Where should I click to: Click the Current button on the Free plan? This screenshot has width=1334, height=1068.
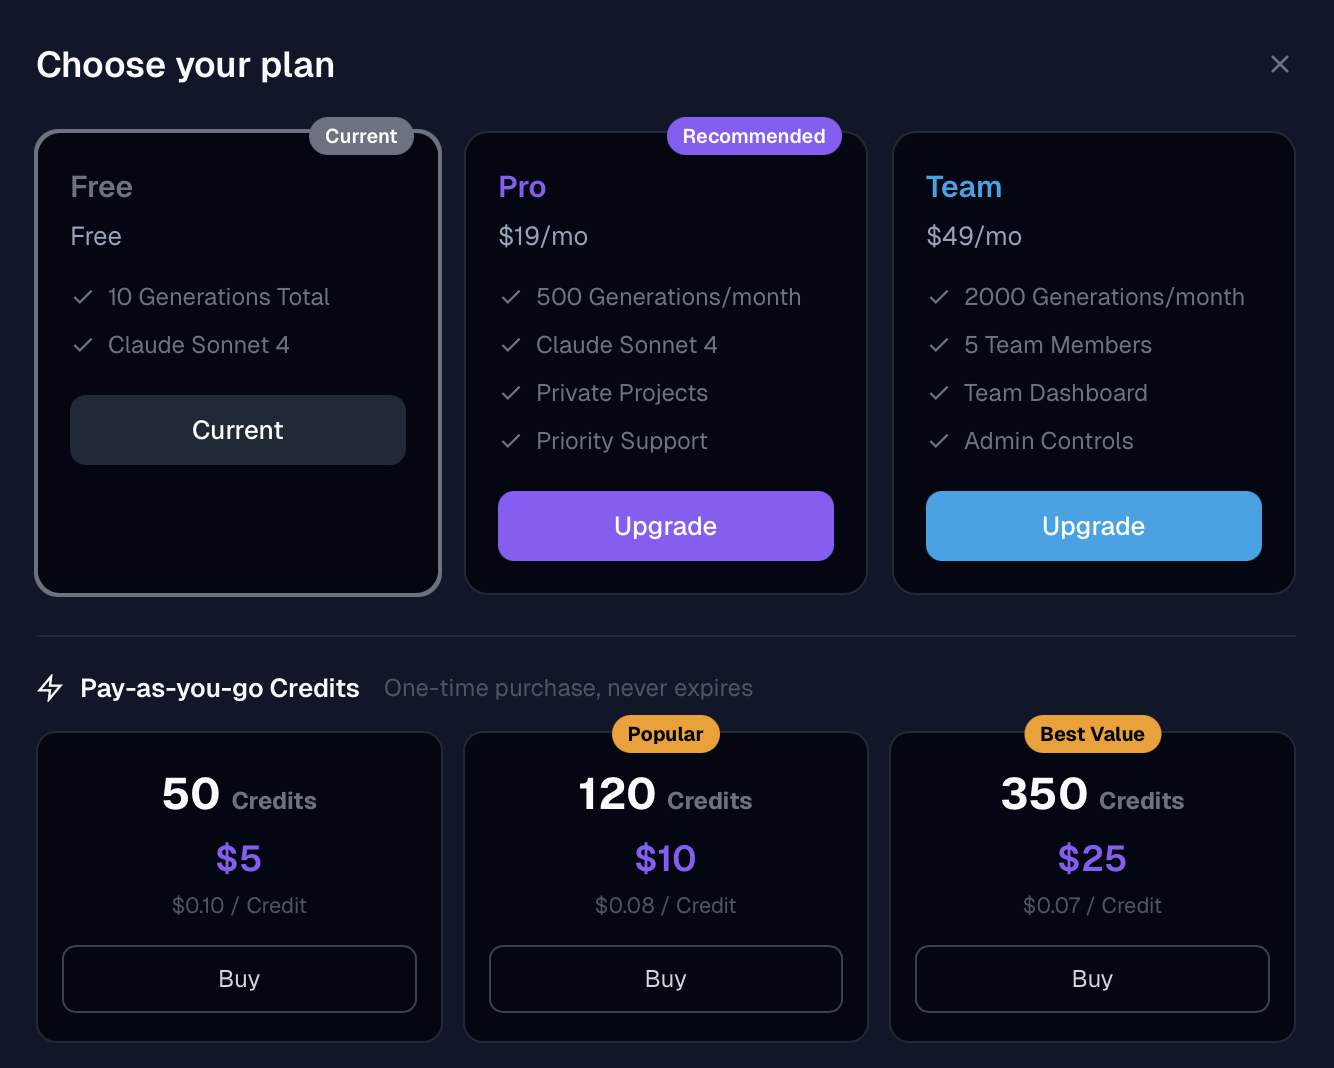pos(237,430)
